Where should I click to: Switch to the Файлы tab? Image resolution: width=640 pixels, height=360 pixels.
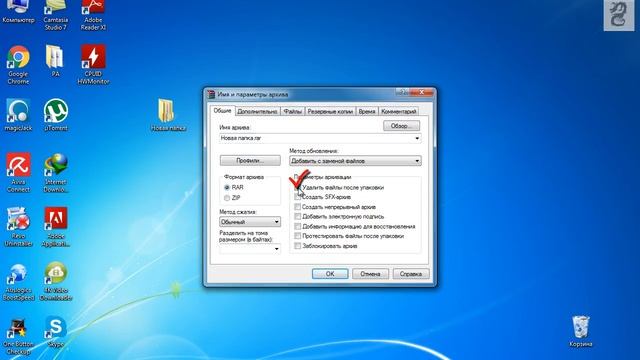[292, 111]
